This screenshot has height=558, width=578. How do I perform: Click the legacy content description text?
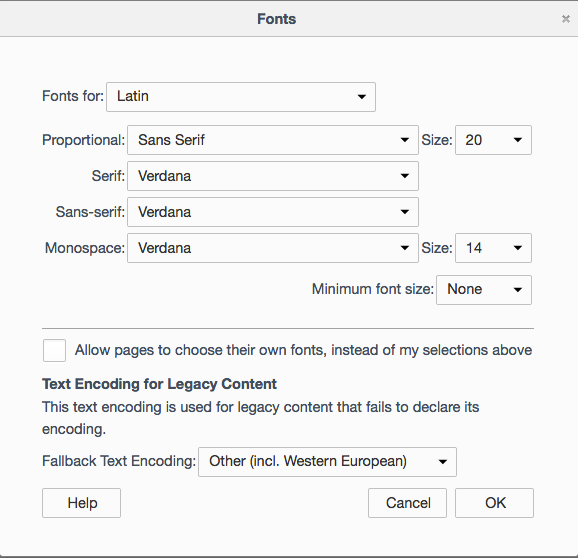point(261,418)
